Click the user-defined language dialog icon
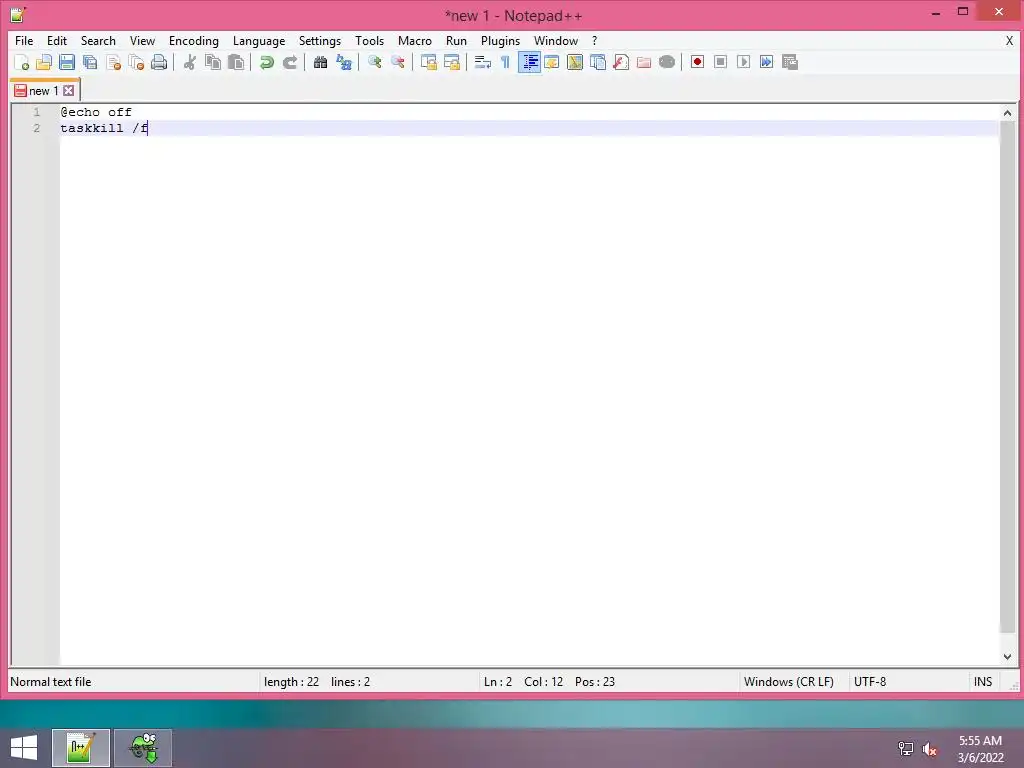 coord(552,62)
